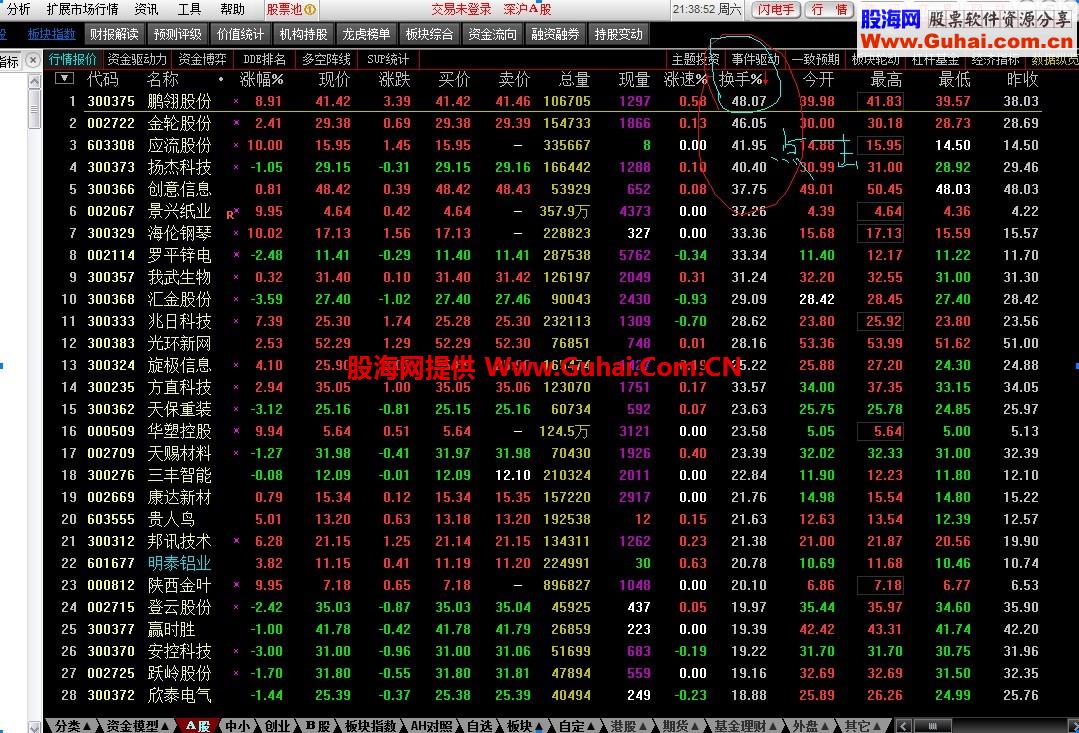Sort by the 最高 column header
This screenshot has width=1079, height=733.
click(886, 80)
